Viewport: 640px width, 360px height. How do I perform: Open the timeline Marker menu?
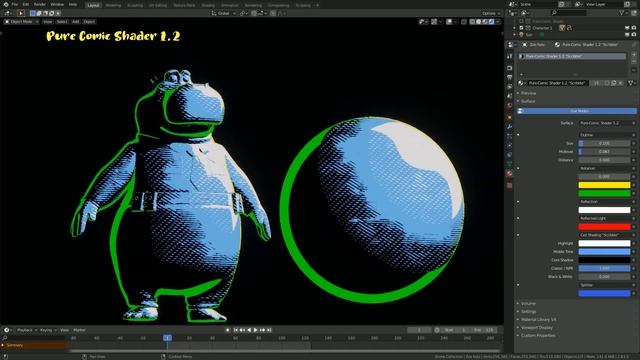coord(79,330)
